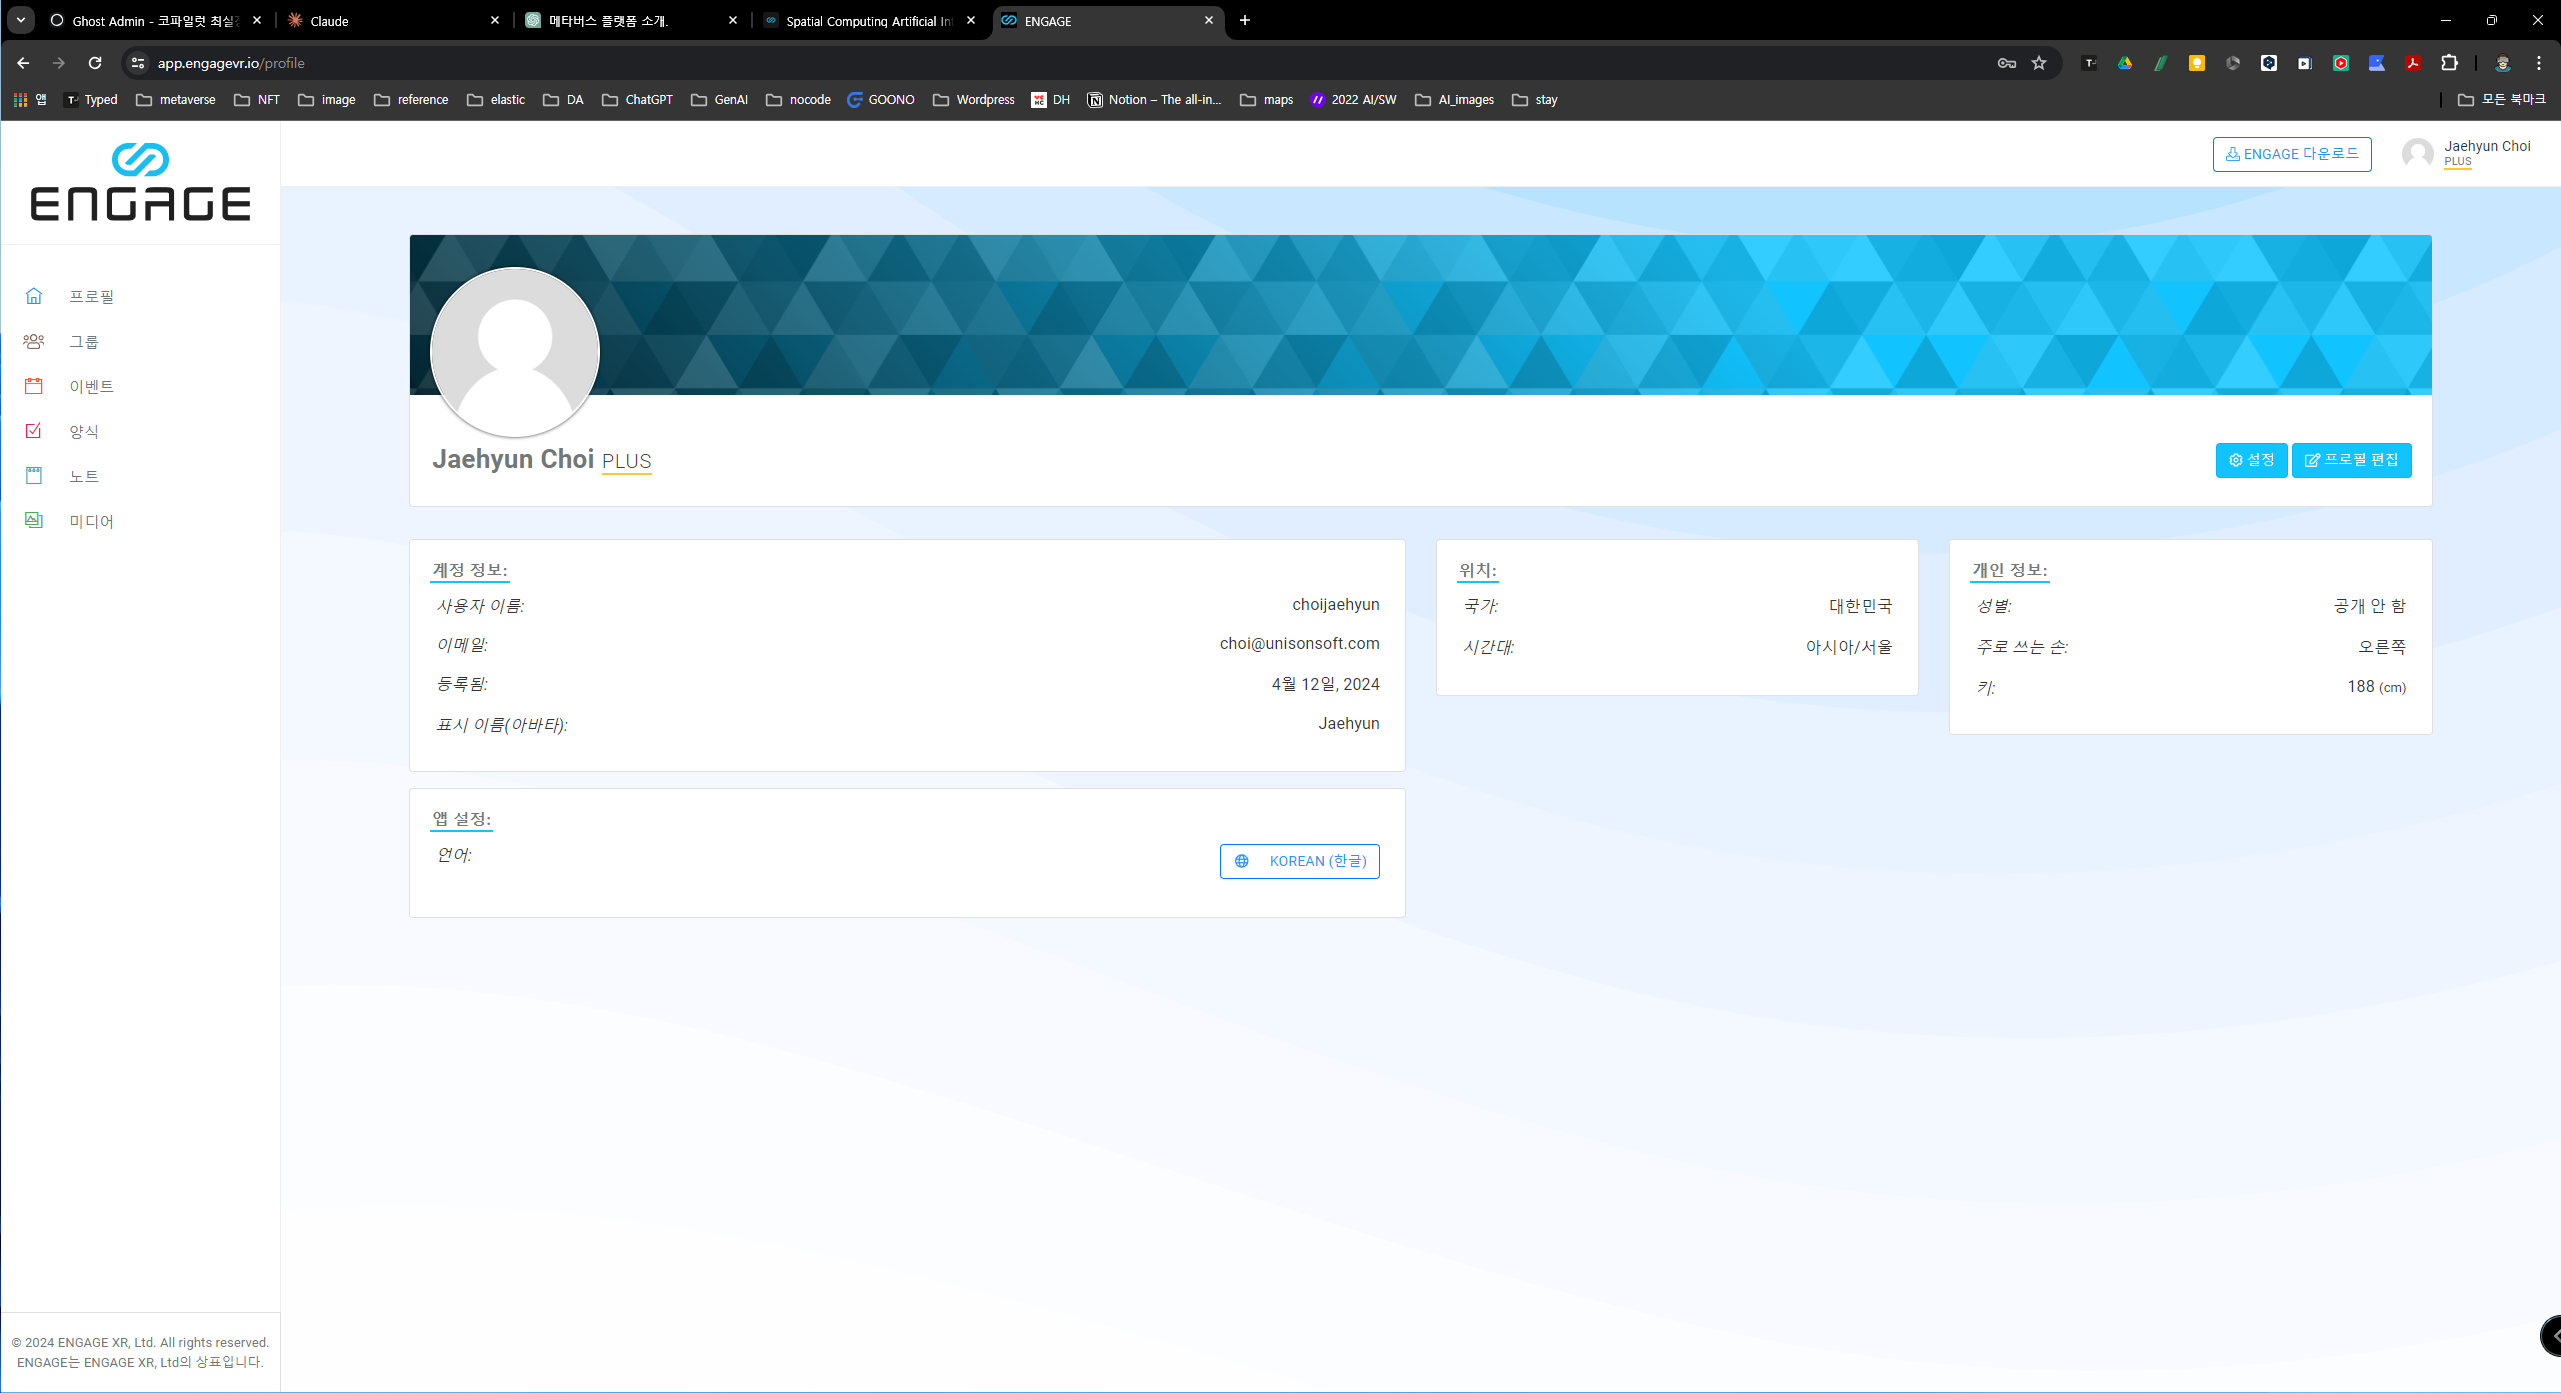Open the KOREAN (한글) language selector
The width and height of the screenshot is (2561, 1393).
(1299, 861)
